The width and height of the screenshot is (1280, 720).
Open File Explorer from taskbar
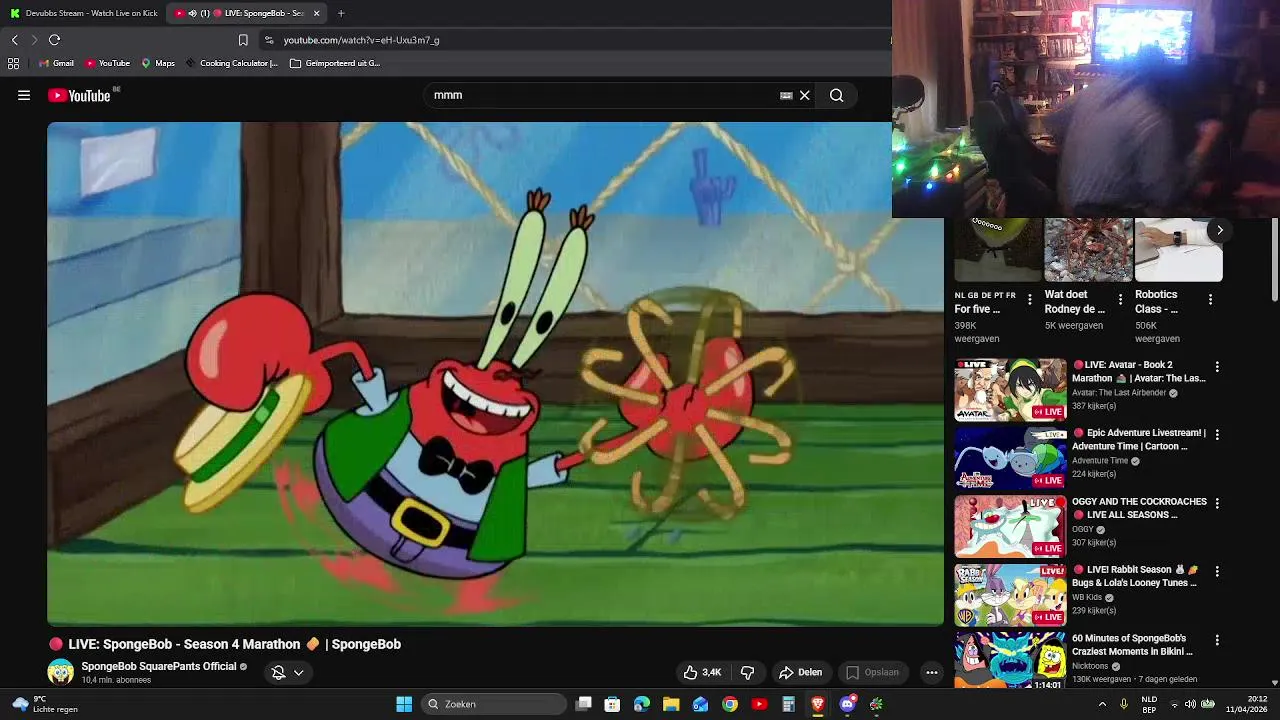(x=671, y=704)
